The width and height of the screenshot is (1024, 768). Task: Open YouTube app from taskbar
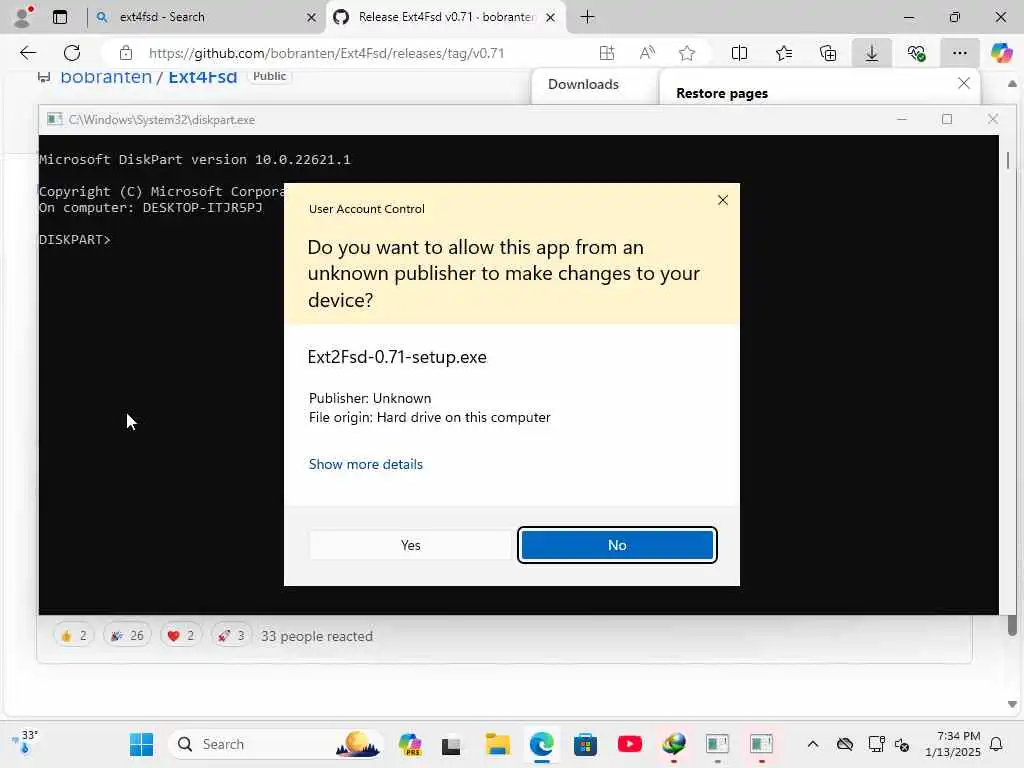coord(630,744)
